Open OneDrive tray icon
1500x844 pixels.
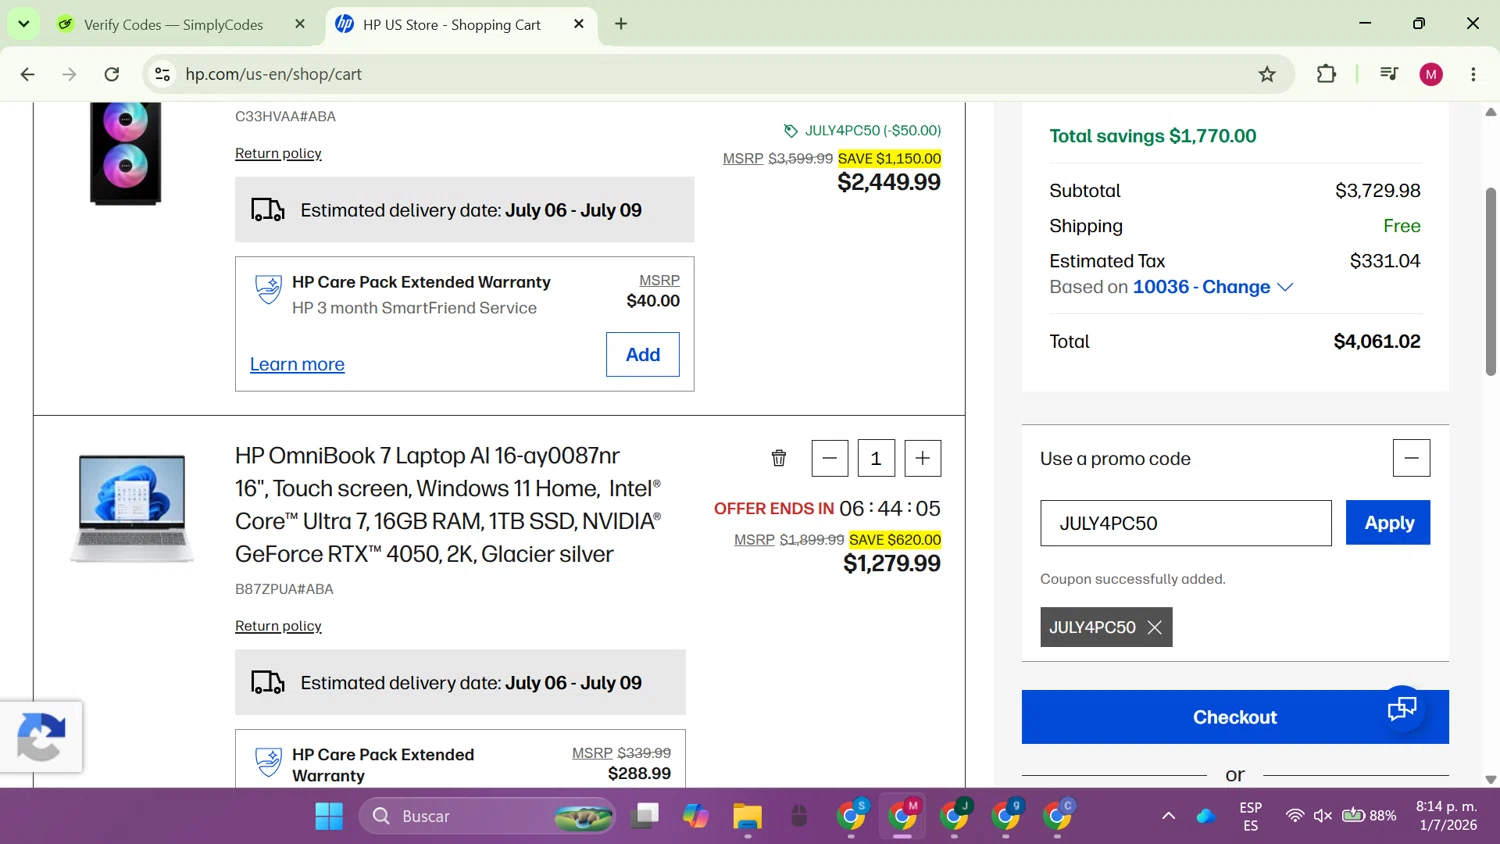click(x=1206, y=816)
